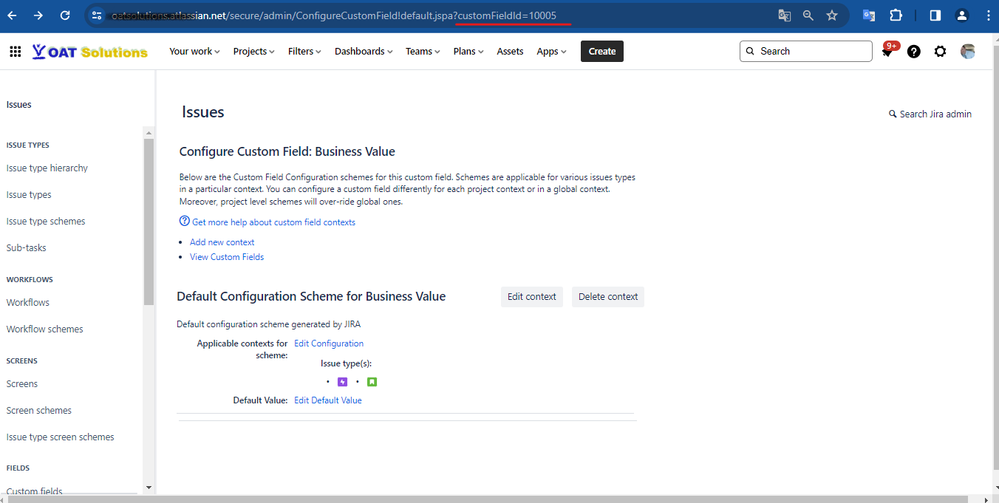Click the Issues heading in sidebar
The height and width of the screenshot is (503, 999).
pos(18,105)
